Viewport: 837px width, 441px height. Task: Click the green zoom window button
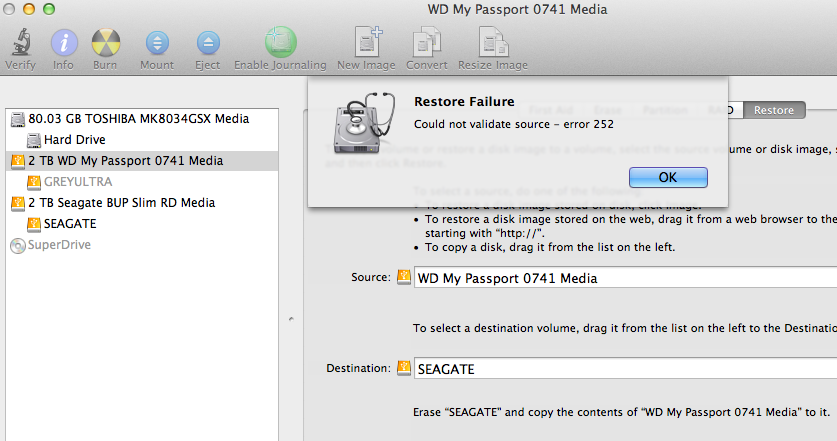pos(49,9)
